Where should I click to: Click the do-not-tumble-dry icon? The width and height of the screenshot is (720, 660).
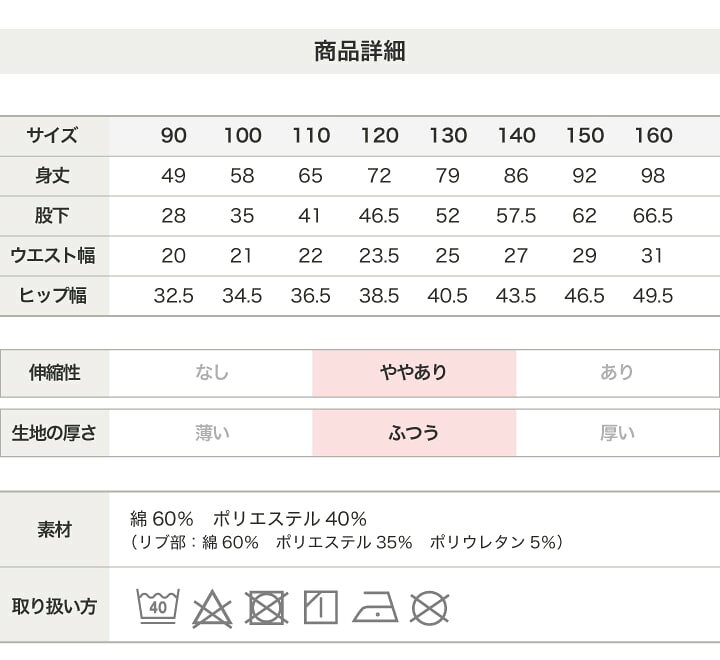point(267,607)
